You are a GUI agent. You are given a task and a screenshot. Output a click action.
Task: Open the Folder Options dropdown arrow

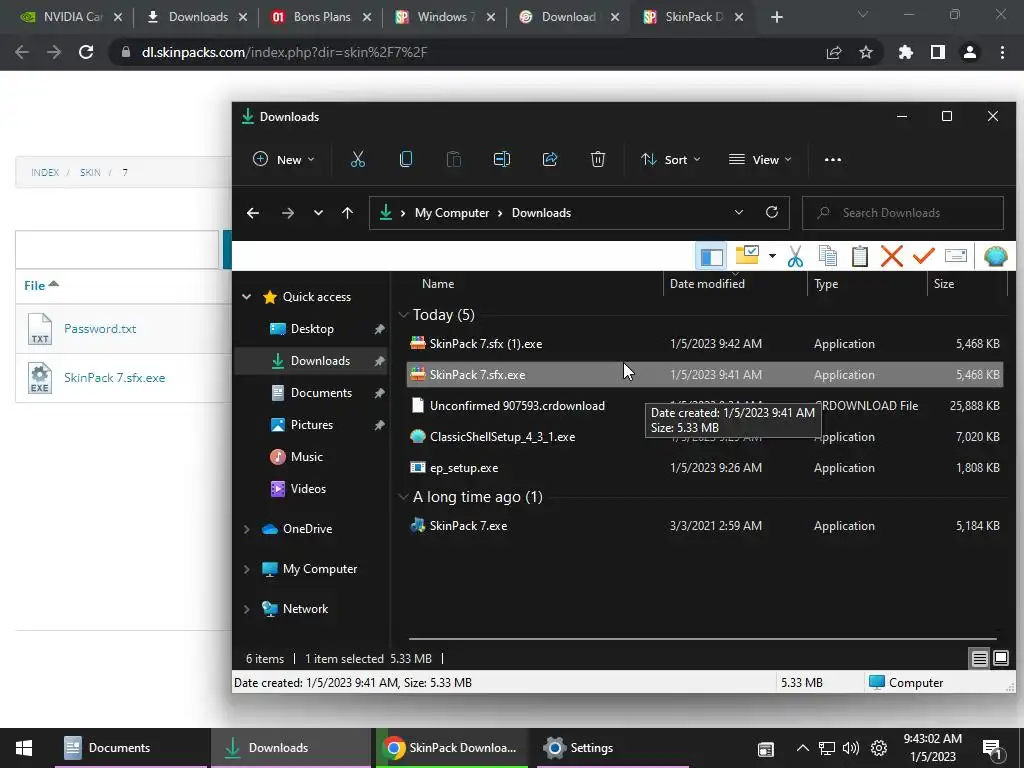772,256
